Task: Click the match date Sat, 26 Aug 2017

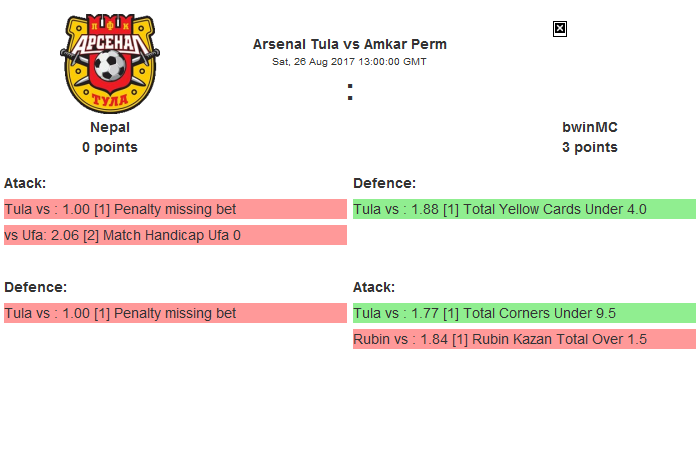Action: pos(350,61)
